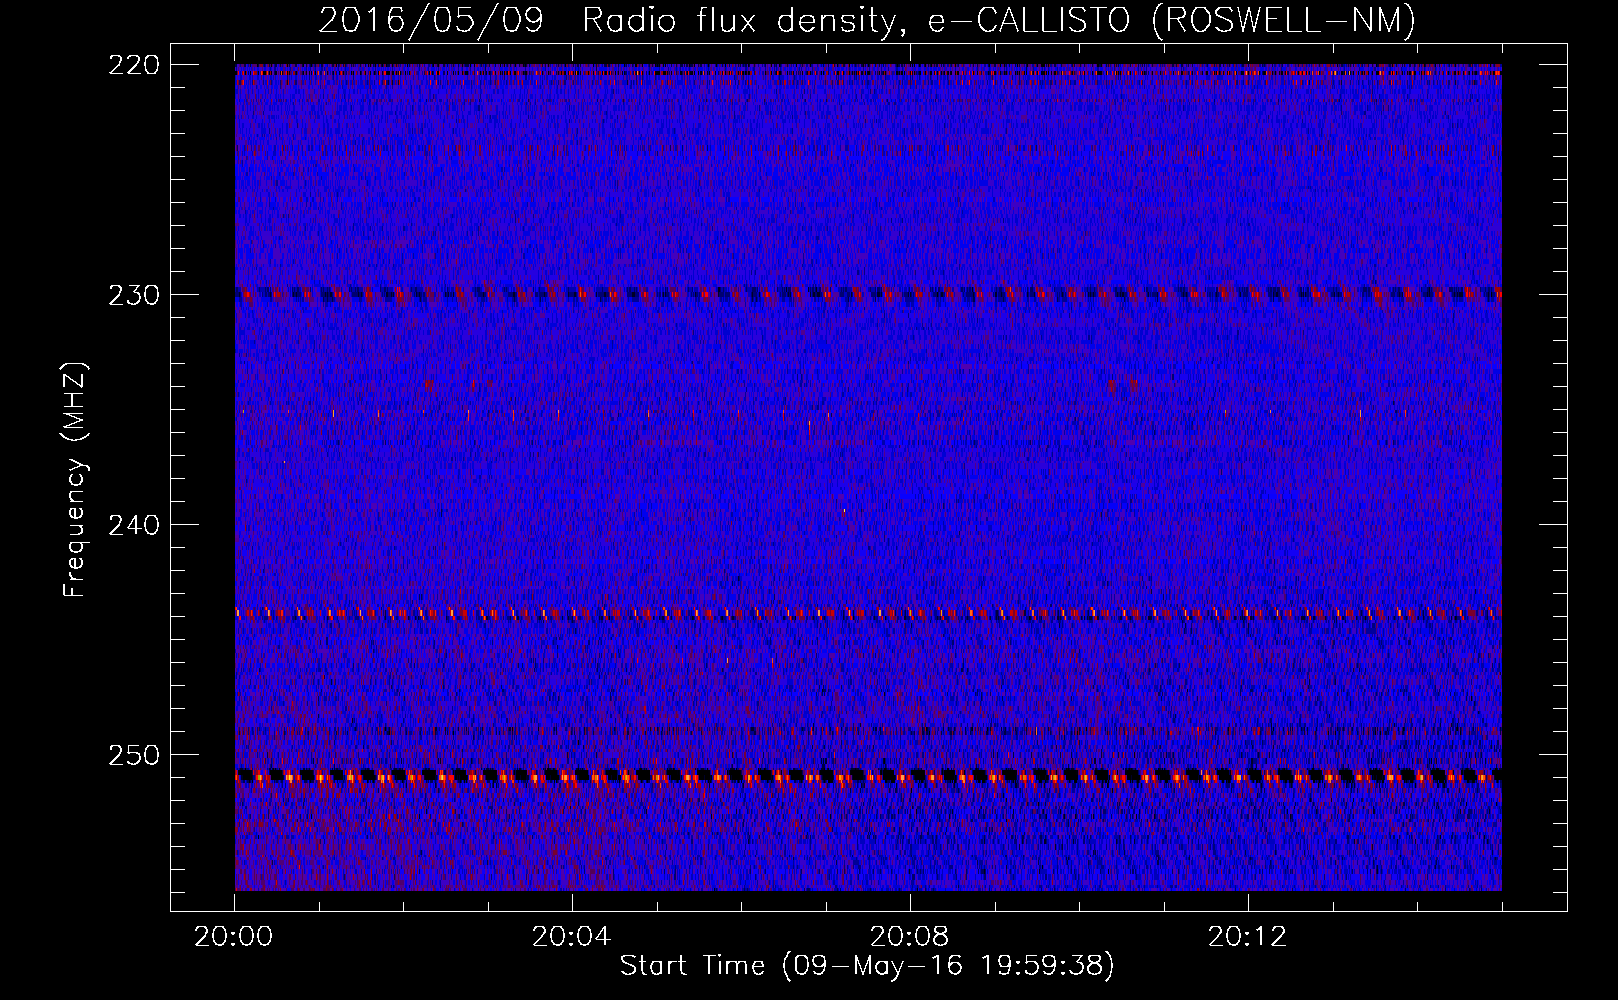Click the plot title text e-CALLISTO (ROSWELL-NM)
The width and height of the screenshot is (1618, 1000).
tap(1172, 21)
